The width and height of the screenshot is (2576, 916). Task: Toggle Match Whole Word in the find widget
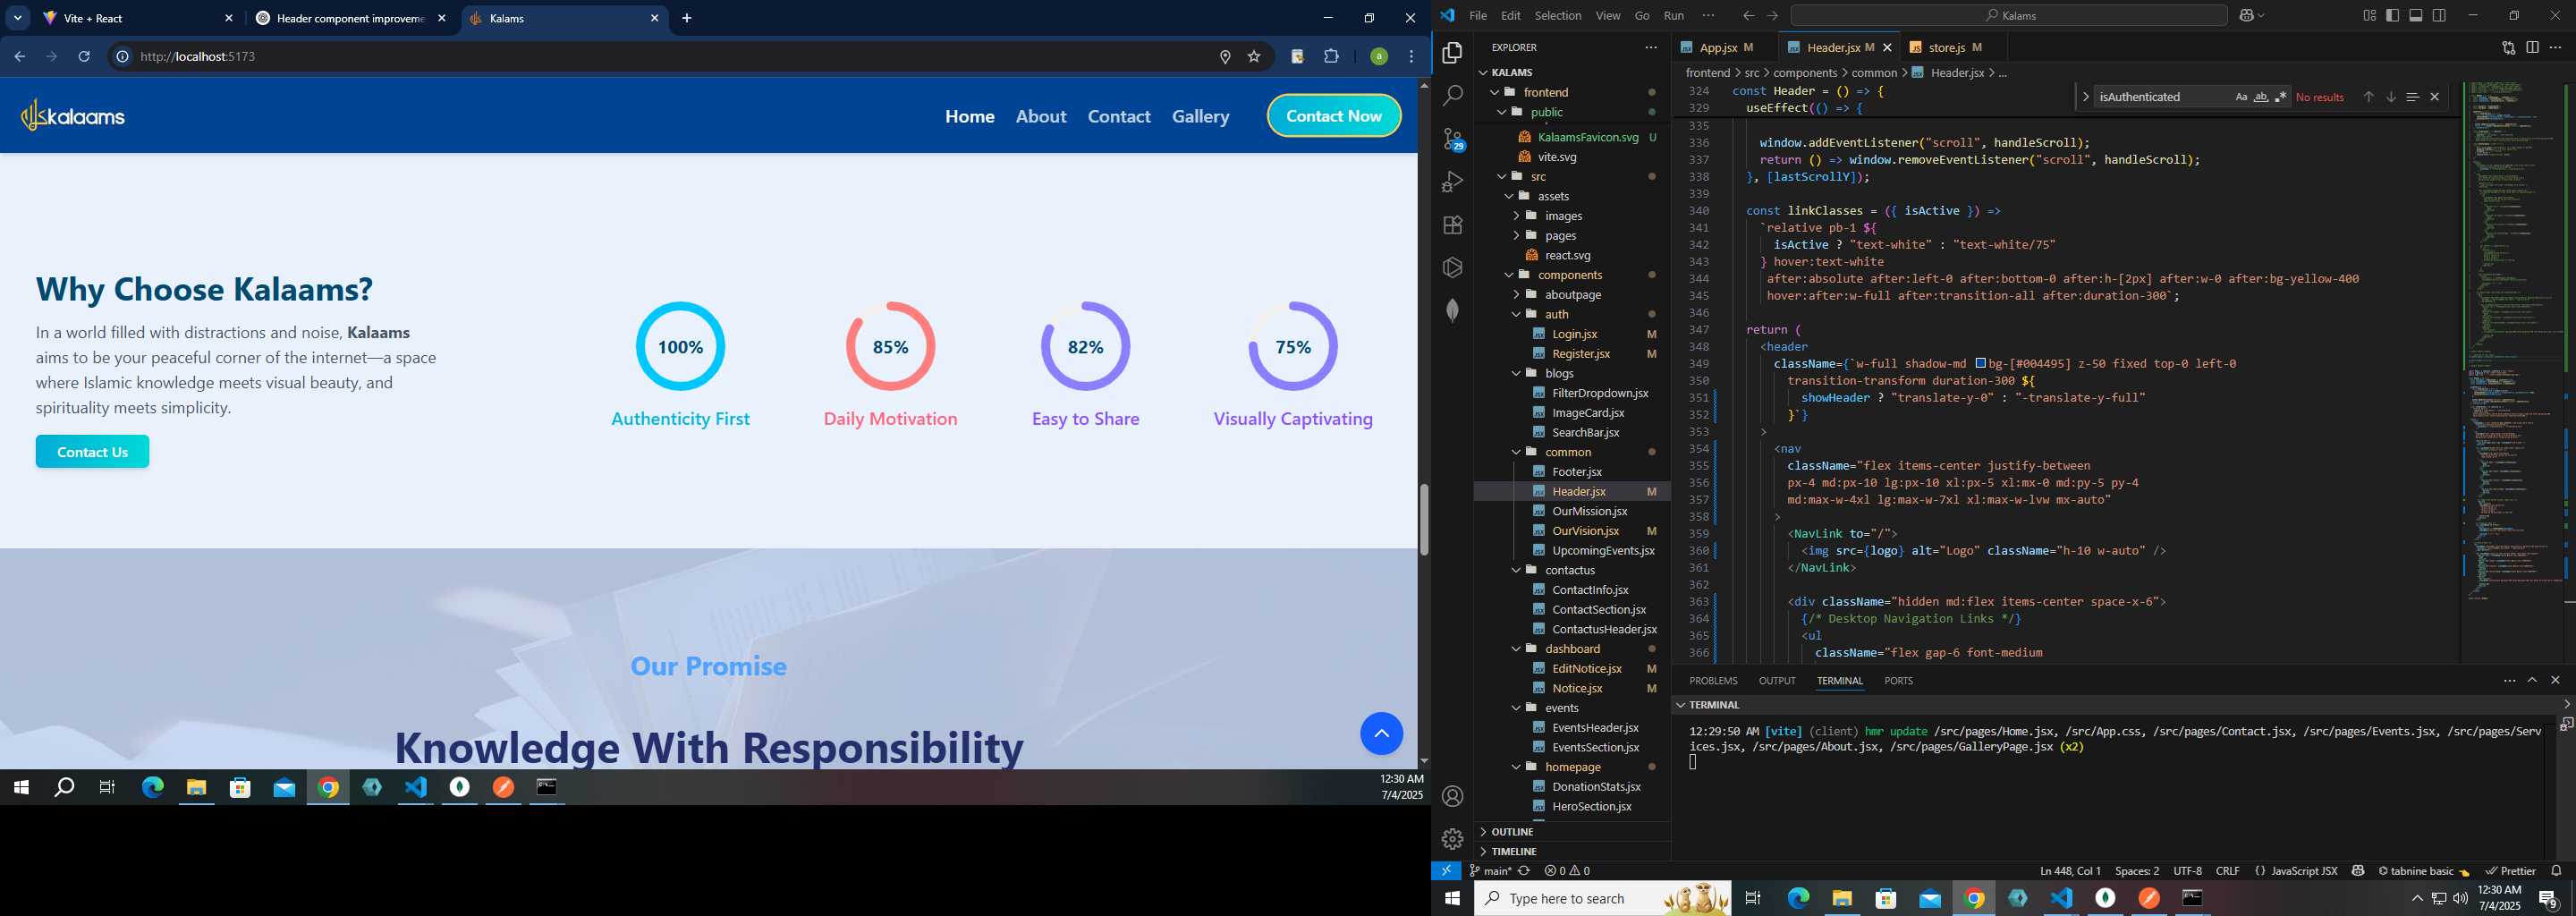[2260, 97]
